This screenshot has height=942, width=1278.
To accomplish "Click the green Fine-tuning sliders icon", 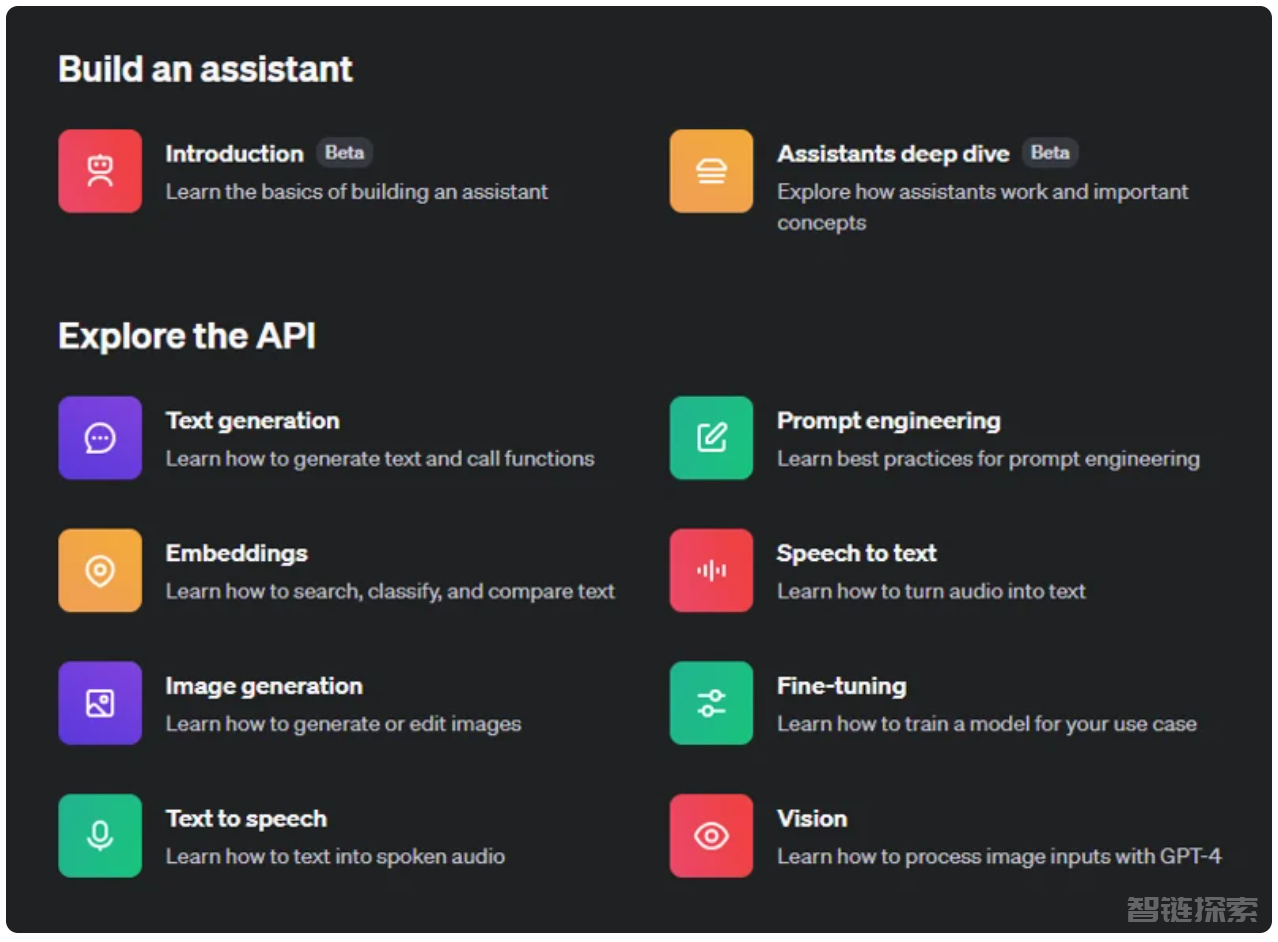I will (711, 703).
